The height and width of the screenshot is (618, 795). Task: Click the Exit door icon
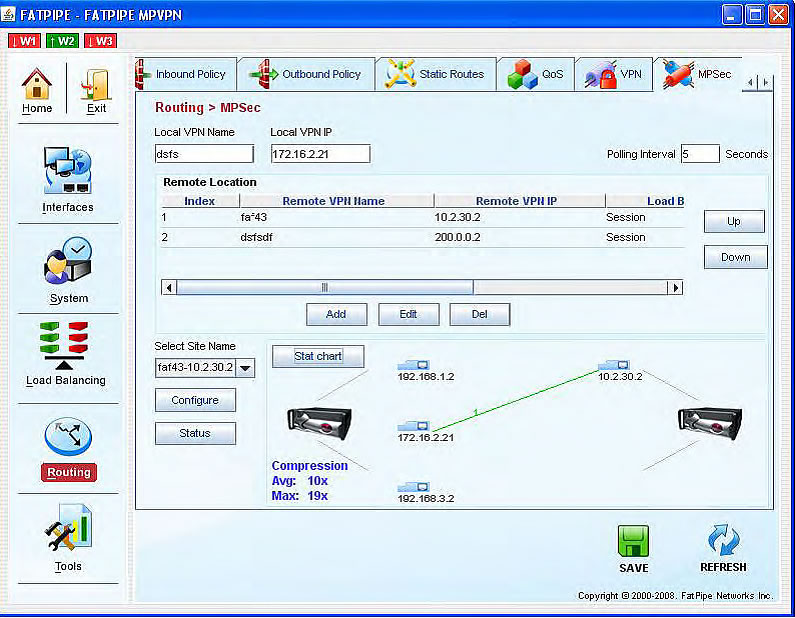95,84
